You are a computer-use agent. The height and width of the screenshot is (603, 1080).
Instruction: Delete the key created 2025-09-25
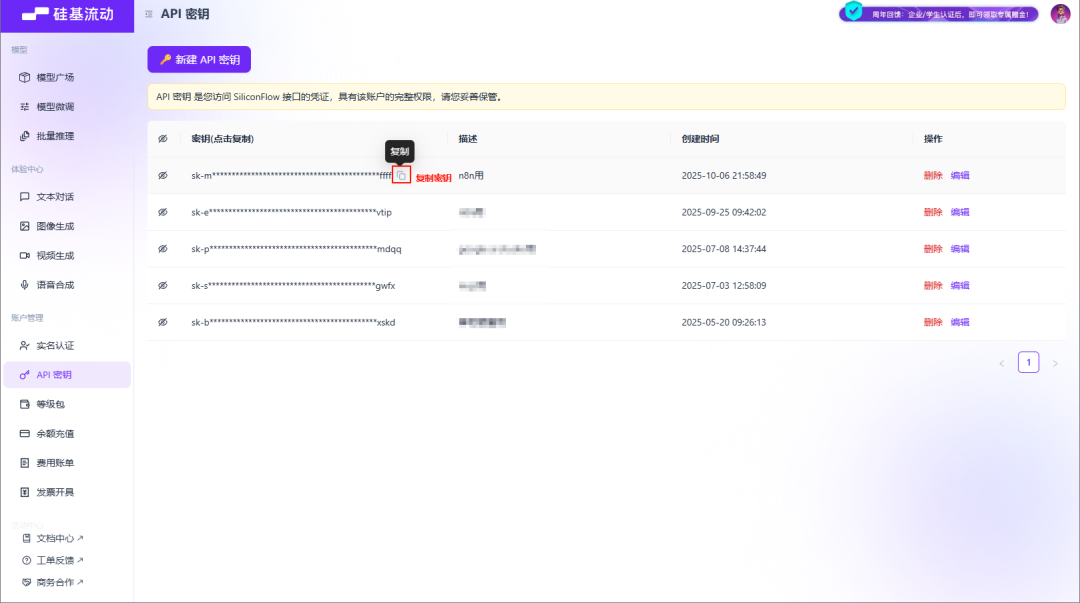(933, 212)
